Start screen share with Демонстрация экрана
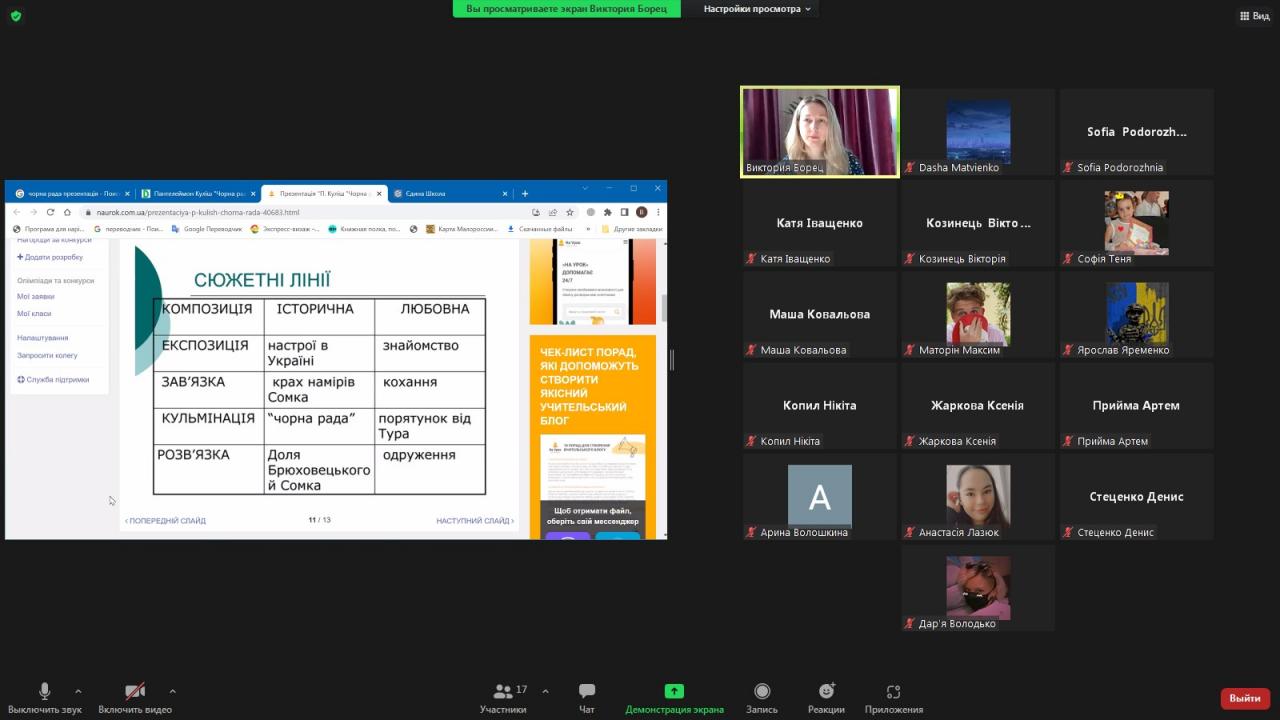Screen dimensions: 1280x720 [674, 692]
